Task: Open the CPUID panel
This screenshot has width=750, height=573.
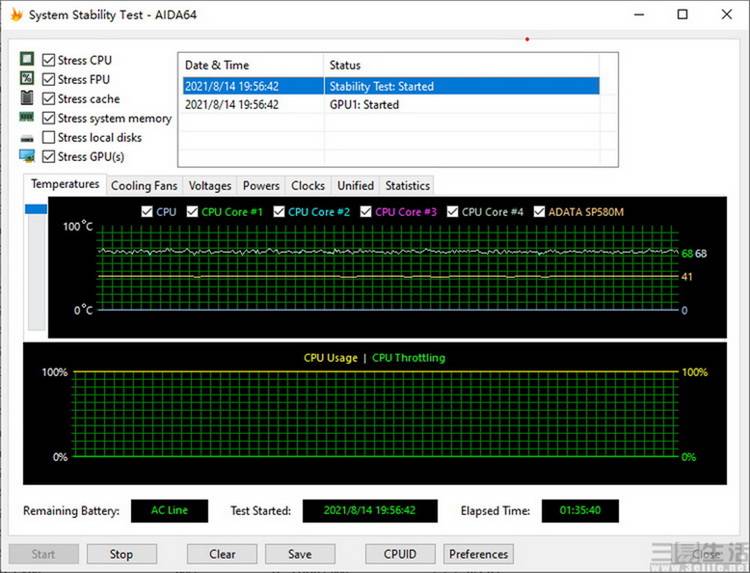Action: (x=400, y=554)
